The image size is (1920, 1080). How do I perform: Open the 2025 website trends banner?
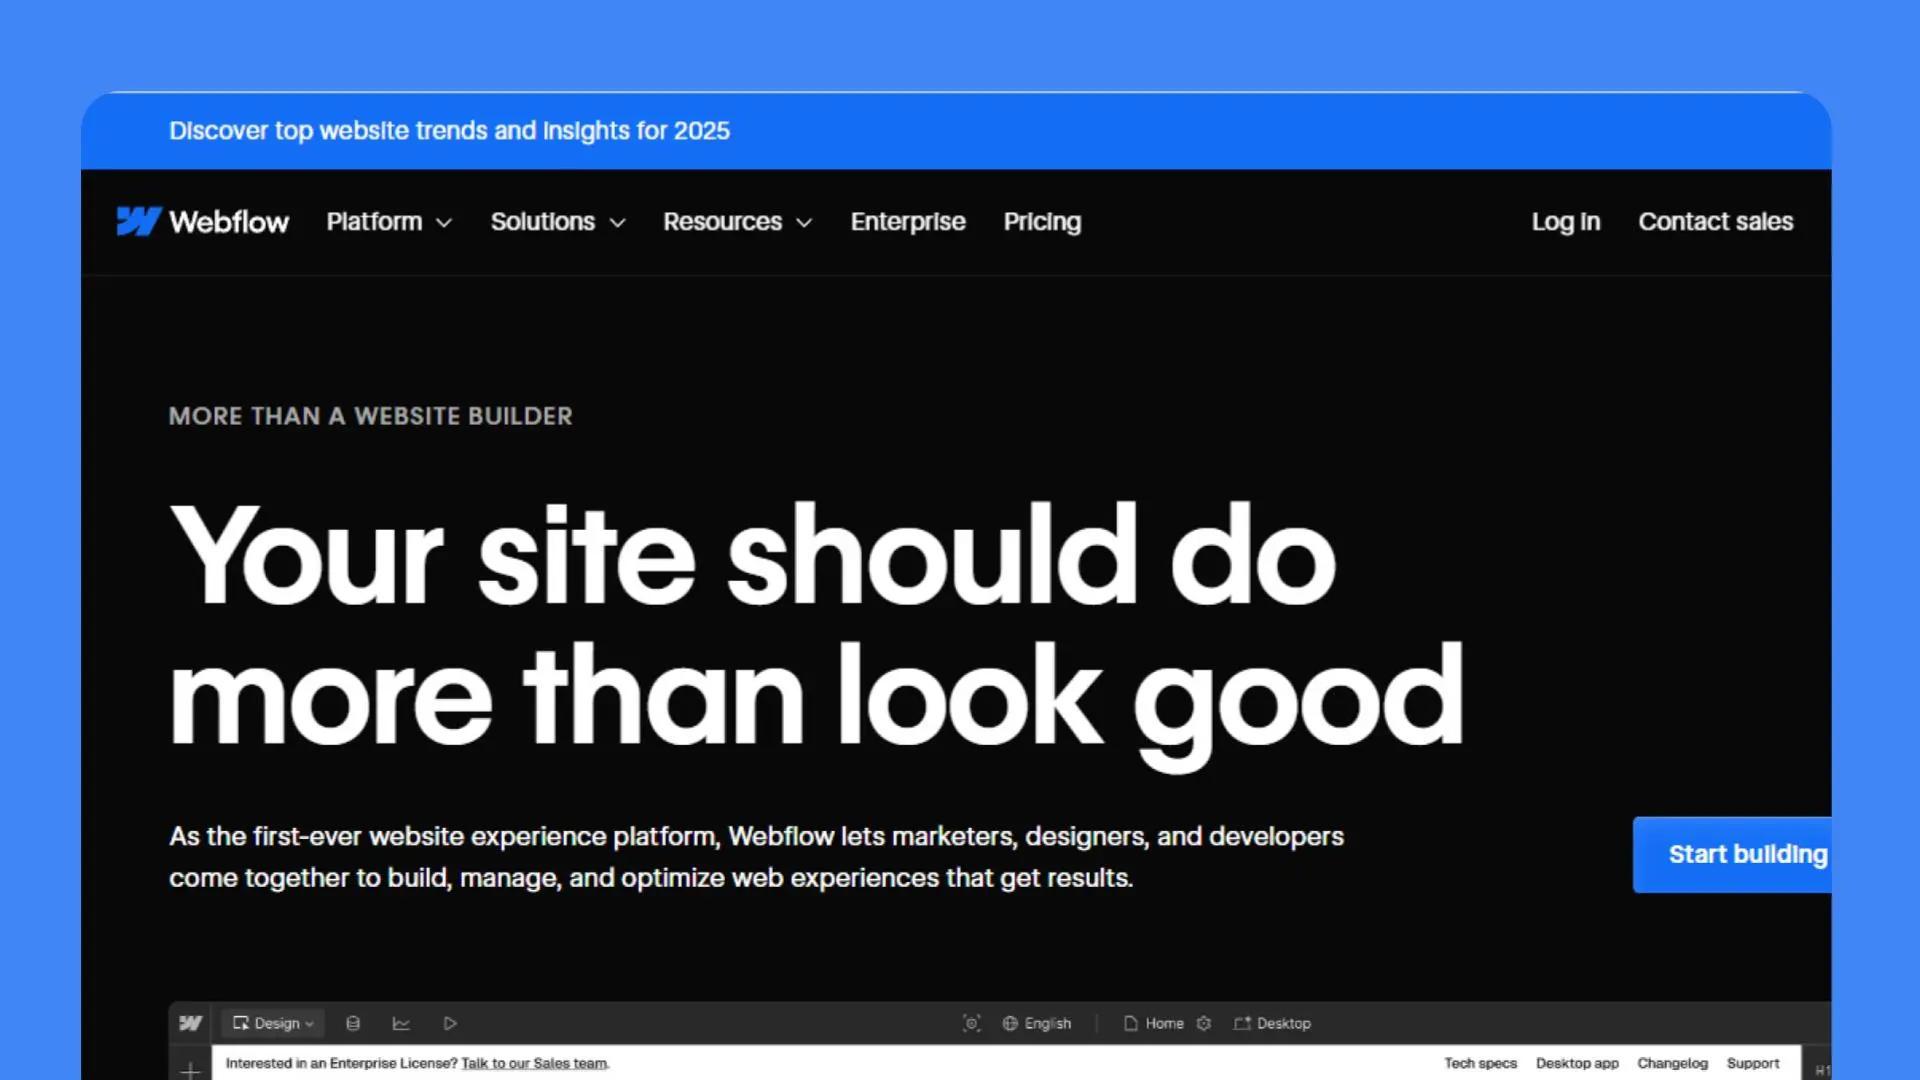[x=449, y=131]
